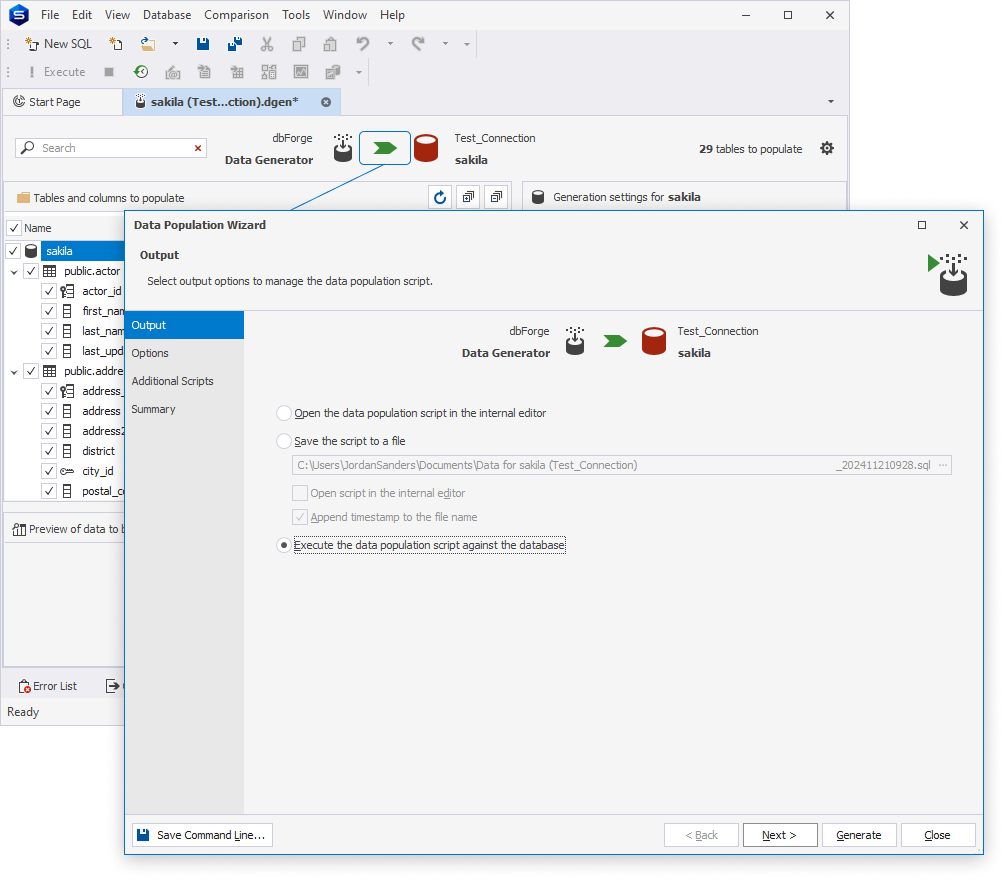The height and width of the screenshot is (880, 1004).
Task: Click the Next button in wizard
Action: (780, 835)
